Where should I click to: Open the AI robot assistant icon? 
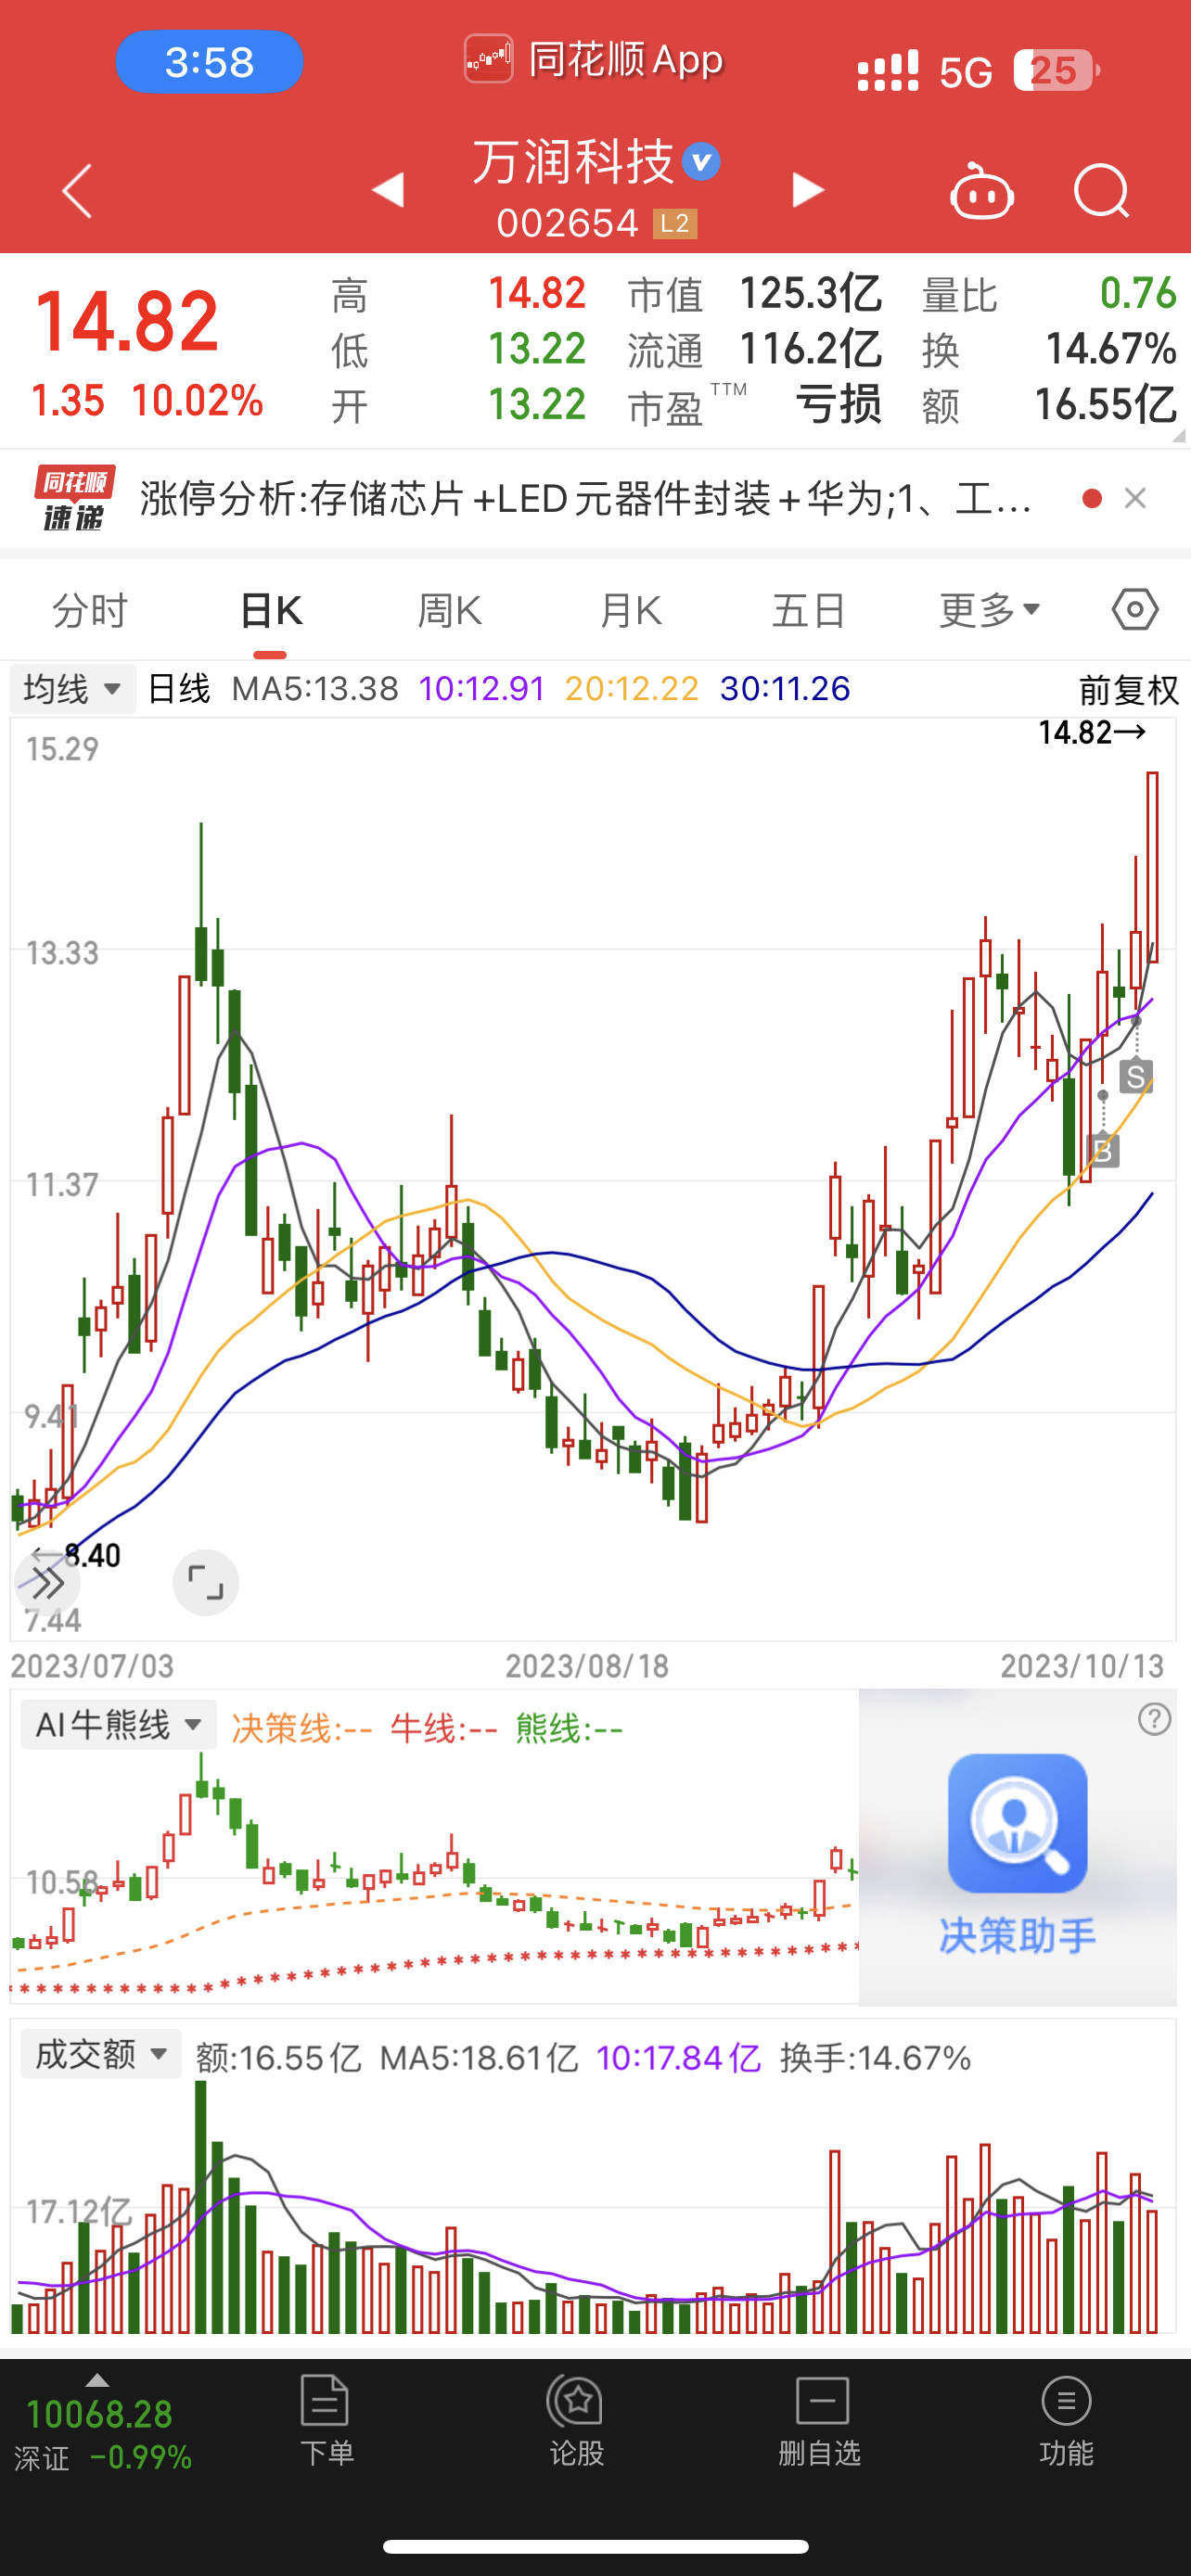click(981, 190)
